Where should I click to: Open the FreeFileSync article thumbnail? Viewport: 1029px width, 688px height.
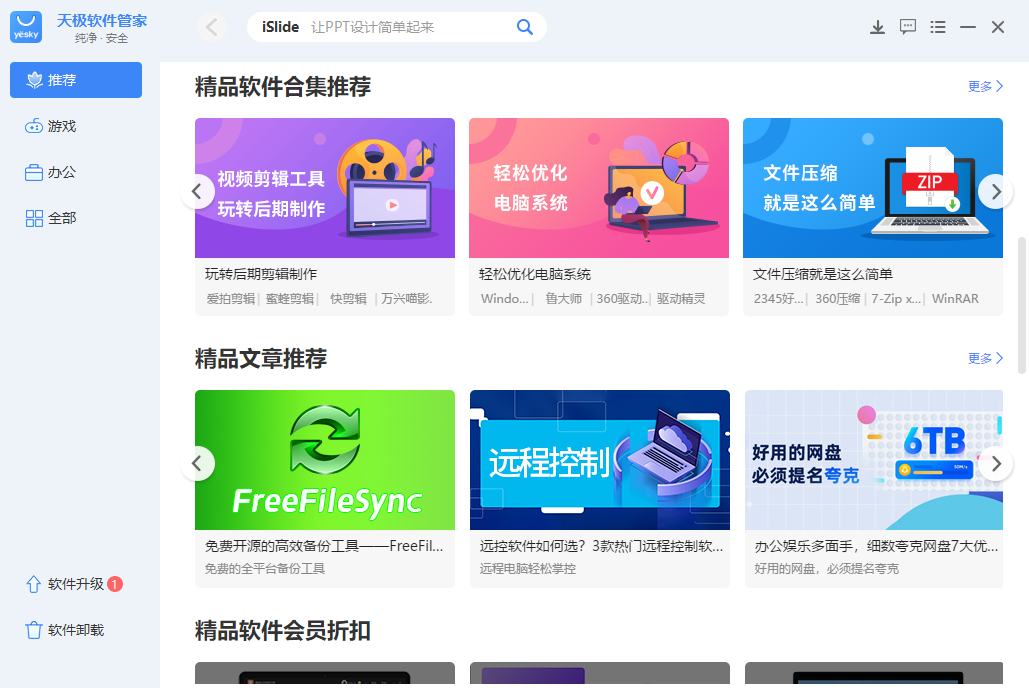[x=325, y=460]
